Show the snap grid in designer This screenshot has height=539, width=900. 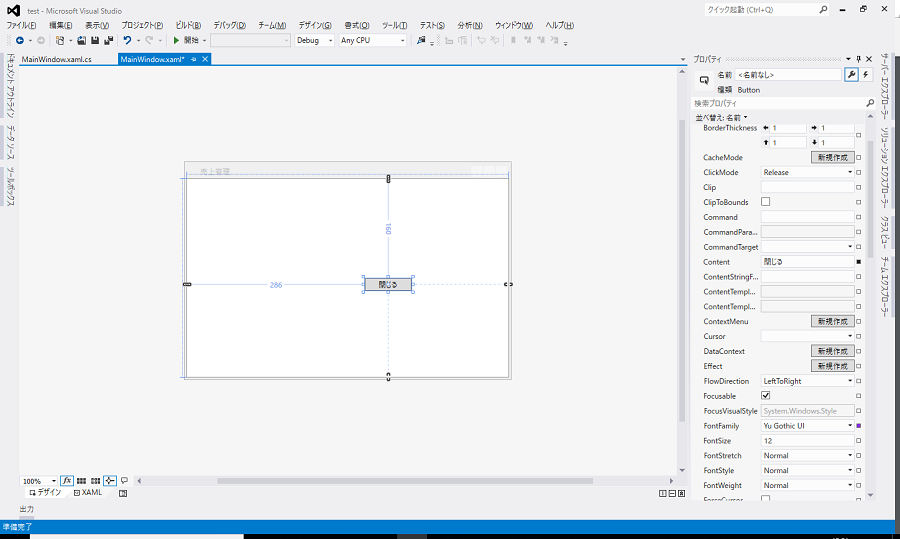coord(82,480)
